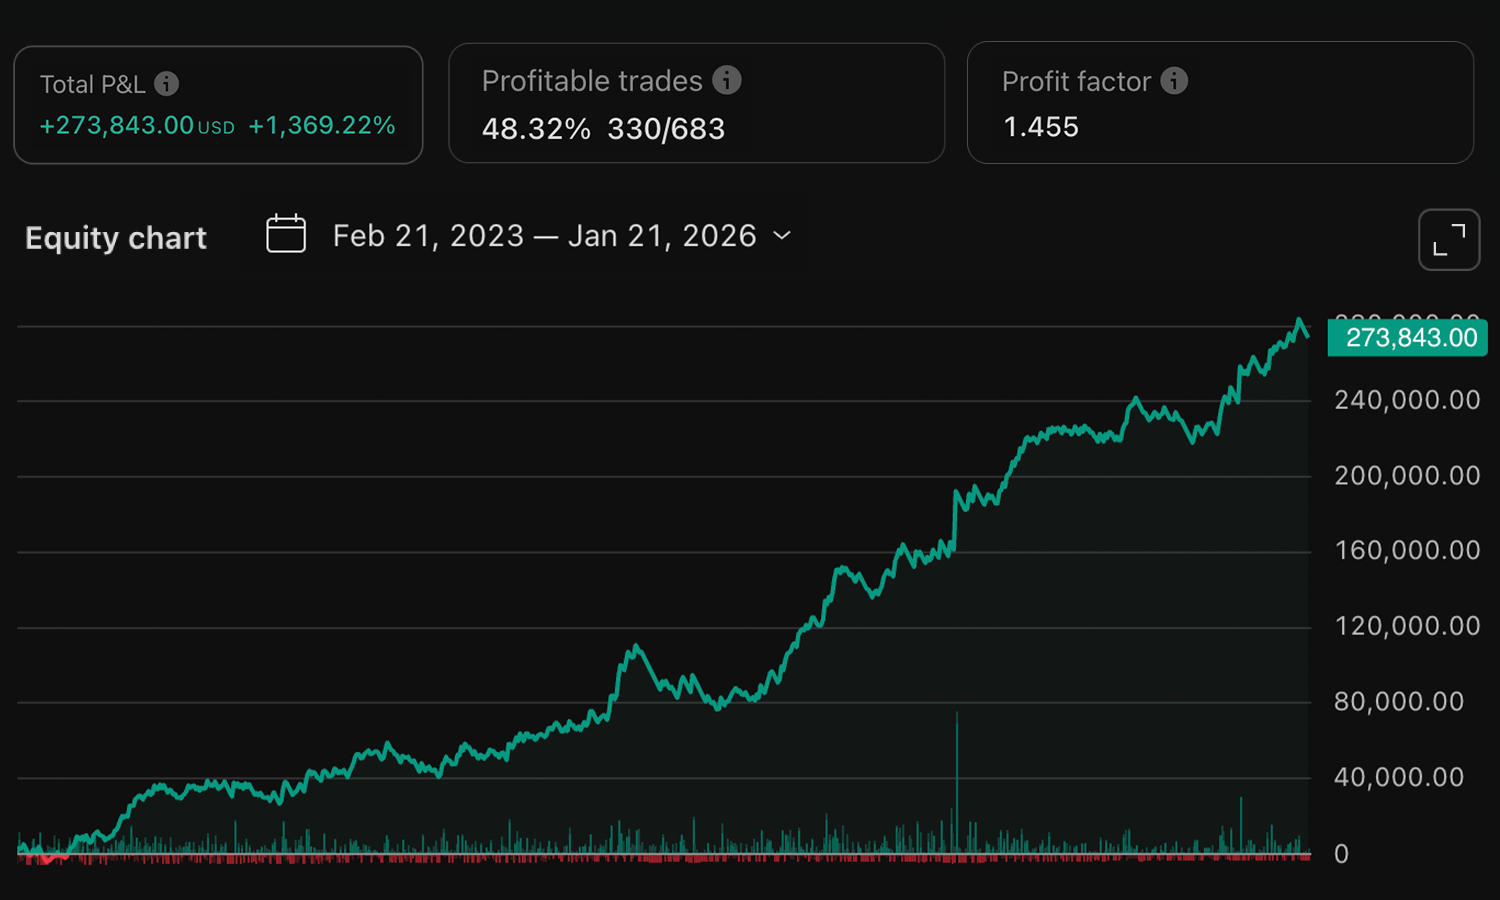Open the Jan 21, 2026 end date picker
Screen dimensions: 1500x900
tap(663, 235)
